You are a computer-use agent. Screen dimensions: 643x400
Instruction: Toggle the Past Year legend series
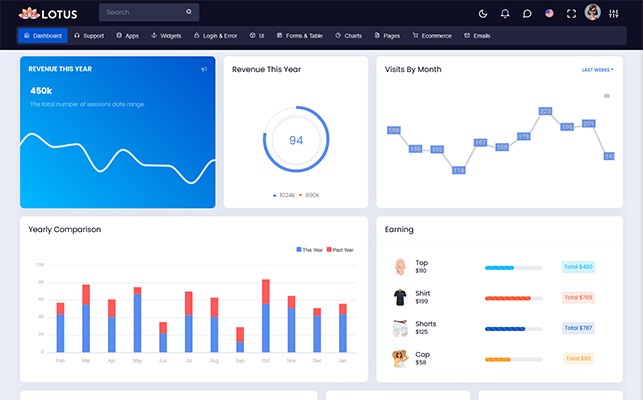(340, 249)
